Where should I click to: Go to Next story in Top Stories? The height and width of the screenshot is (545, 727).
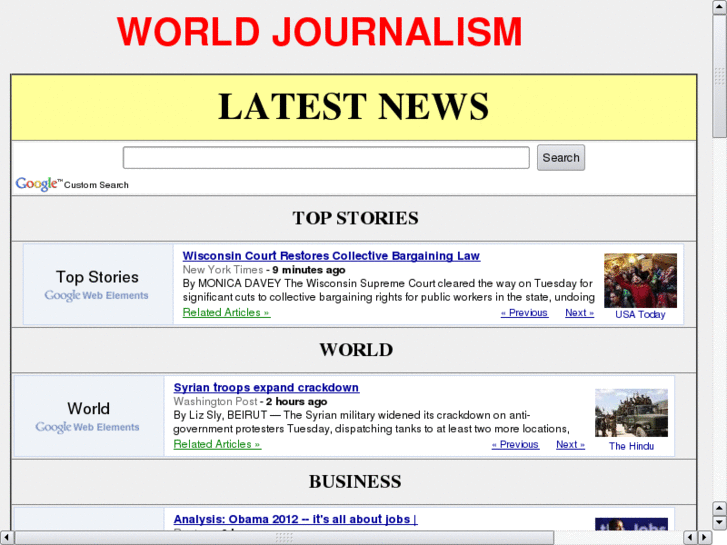(579, 313)
